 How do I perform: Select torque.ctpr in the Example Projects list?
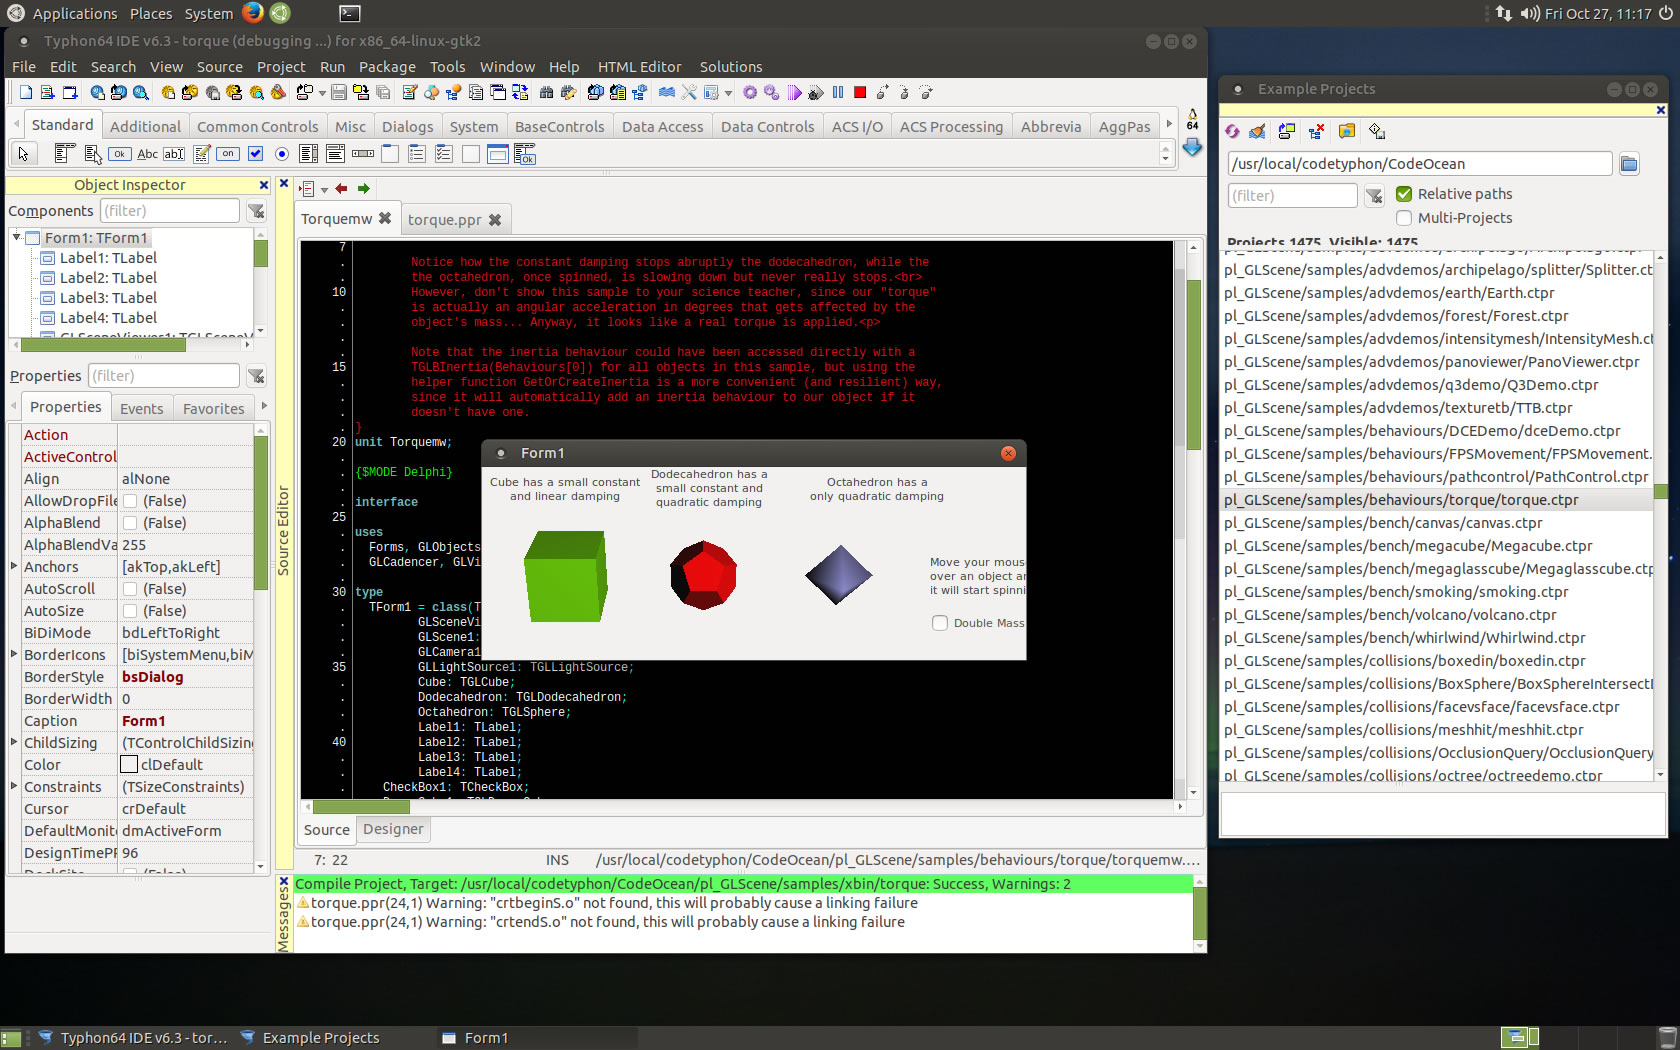point(1436,500)
